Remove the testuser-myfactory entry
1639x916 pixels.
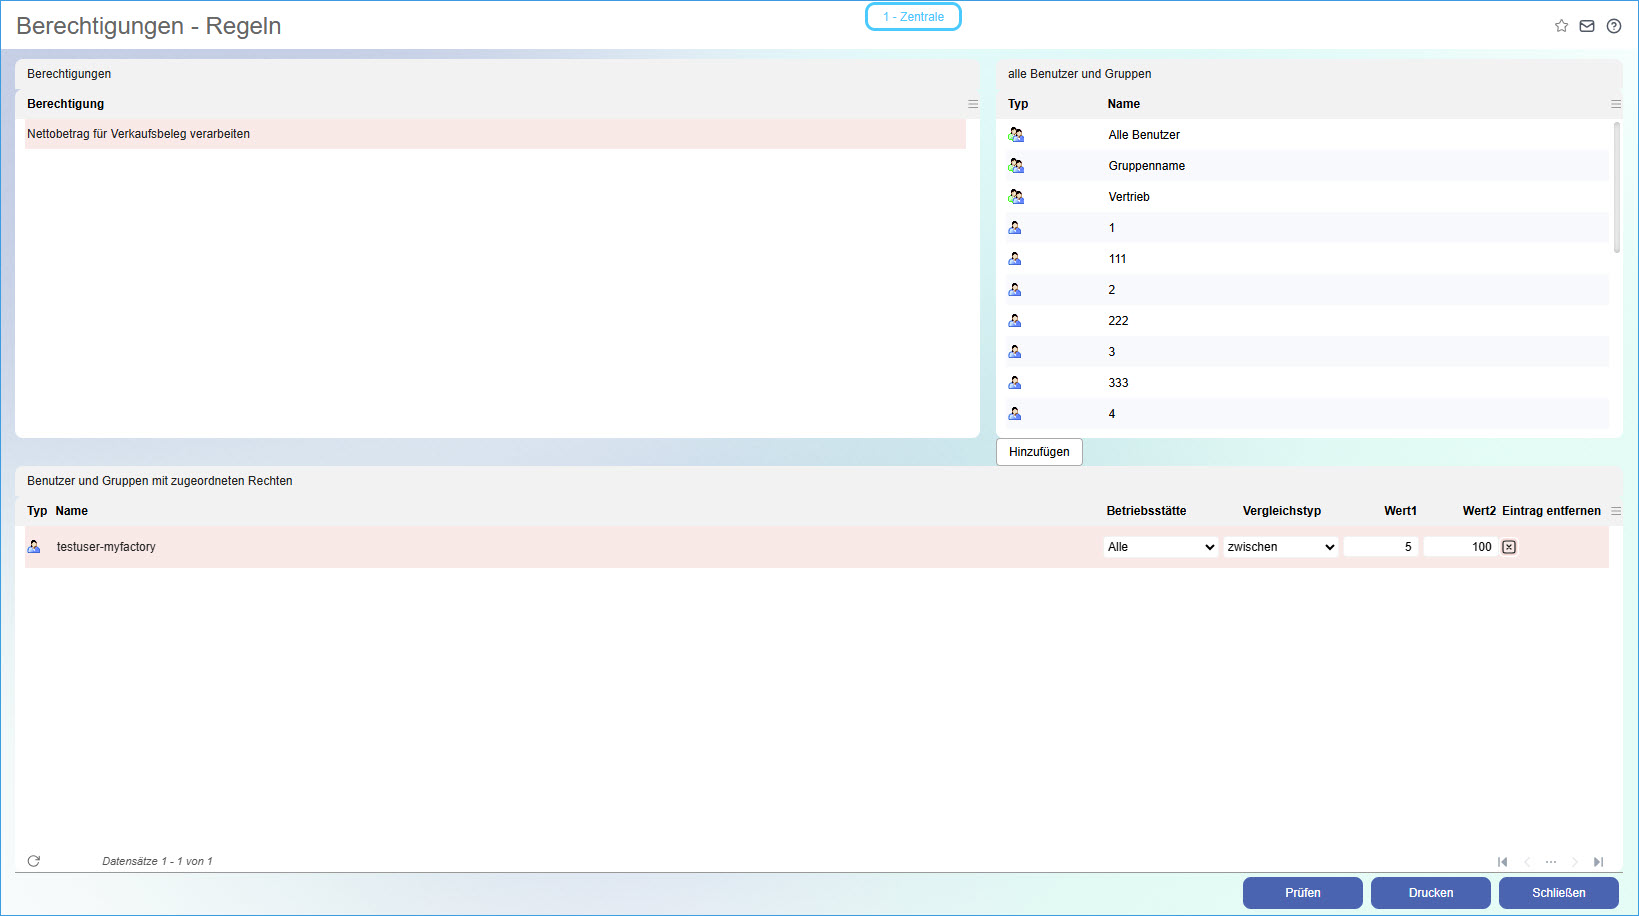click(1509, 547)
